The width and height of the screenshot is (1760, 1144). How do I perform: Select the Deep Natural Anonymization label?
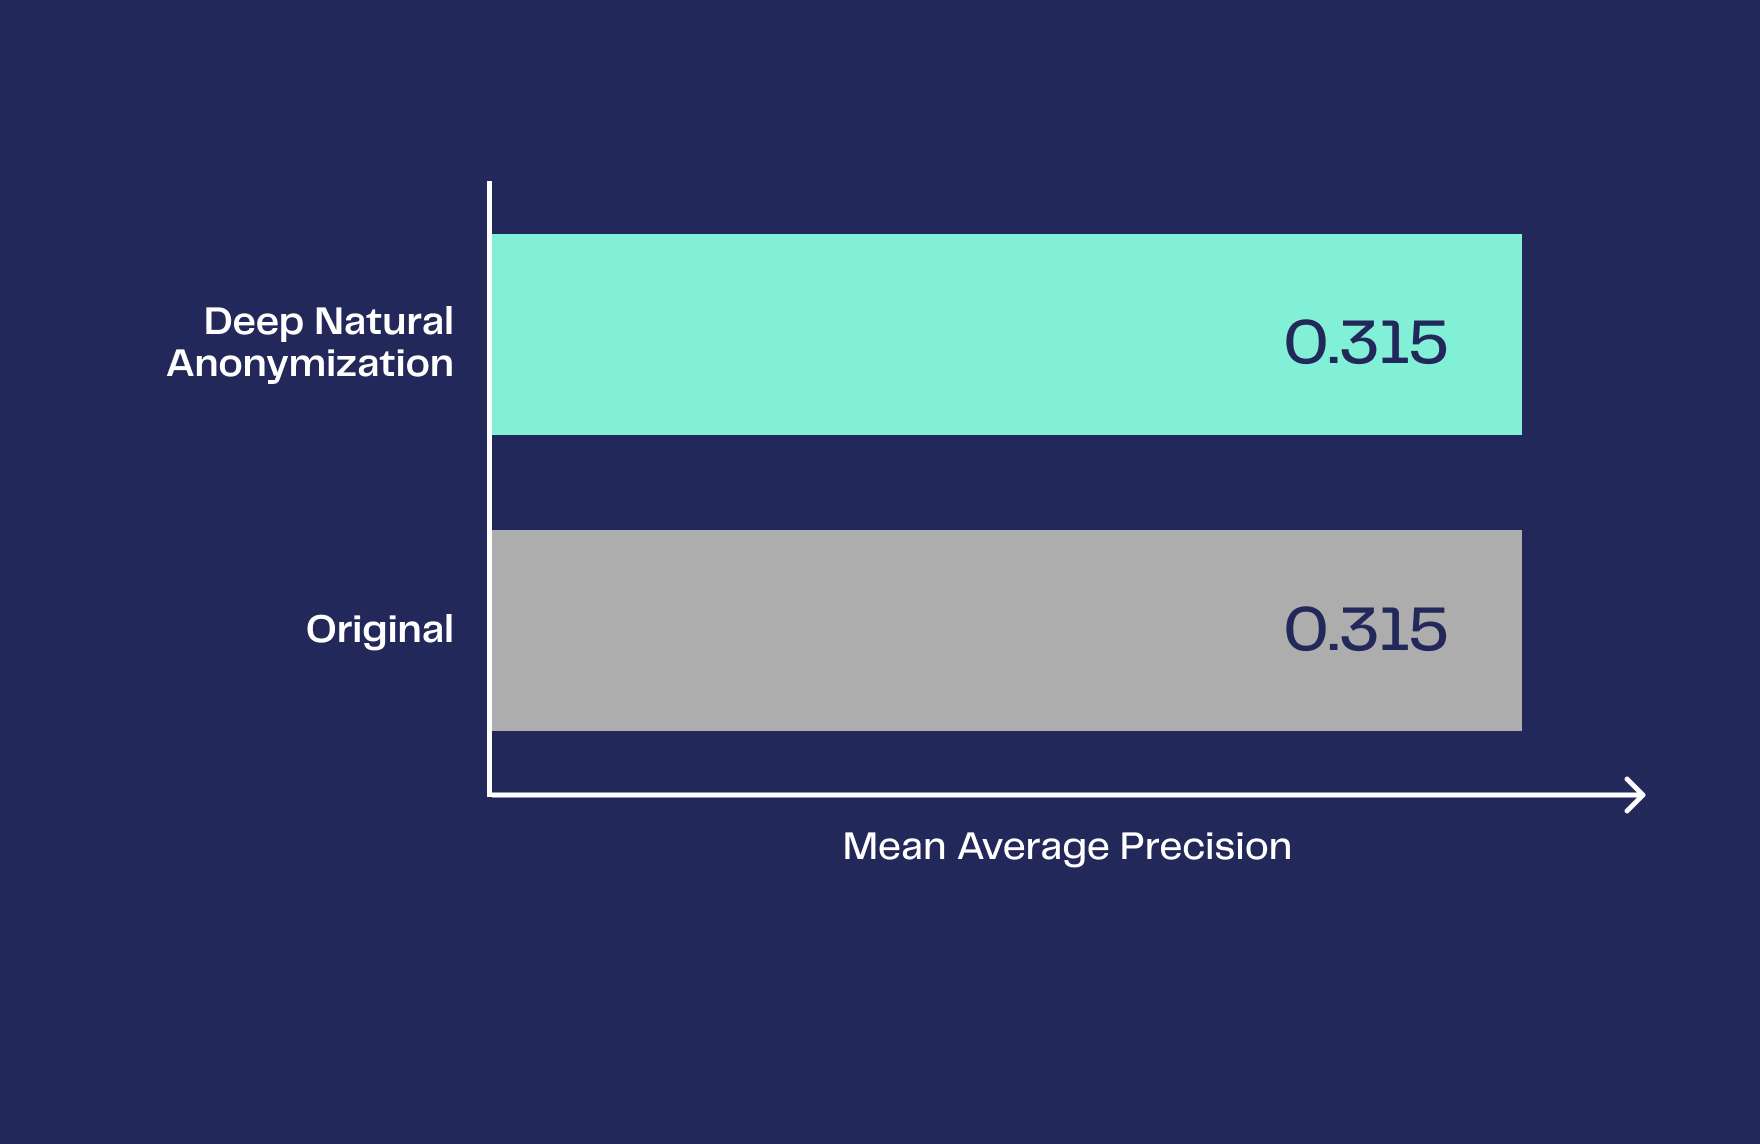(310, 342)
